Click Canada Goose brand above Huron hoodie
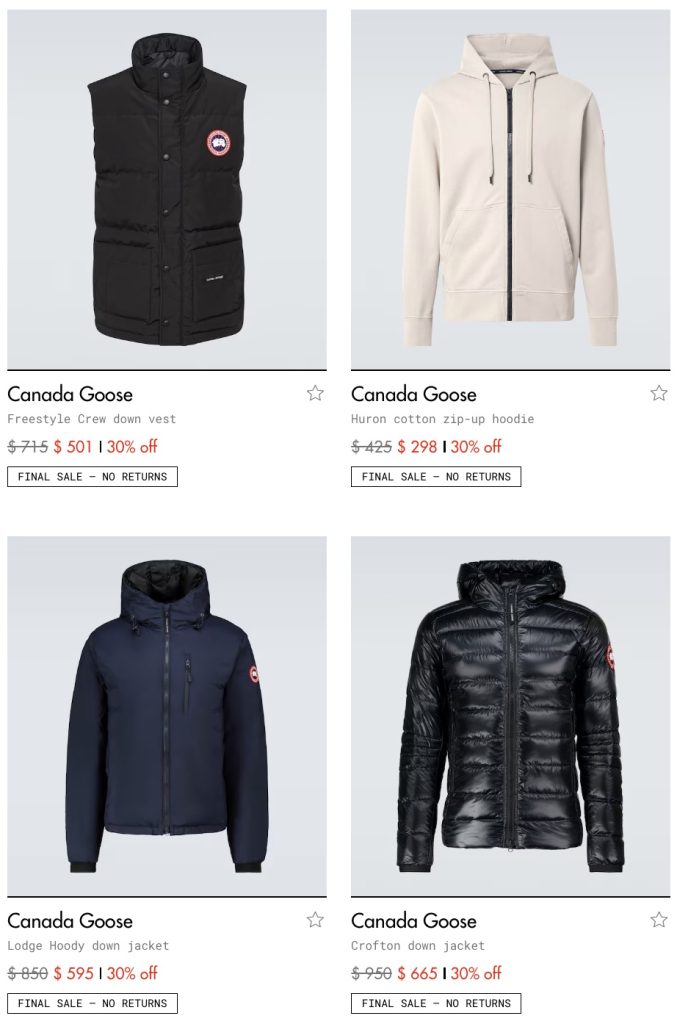677x1024 pixels. (x=414, y=394)
